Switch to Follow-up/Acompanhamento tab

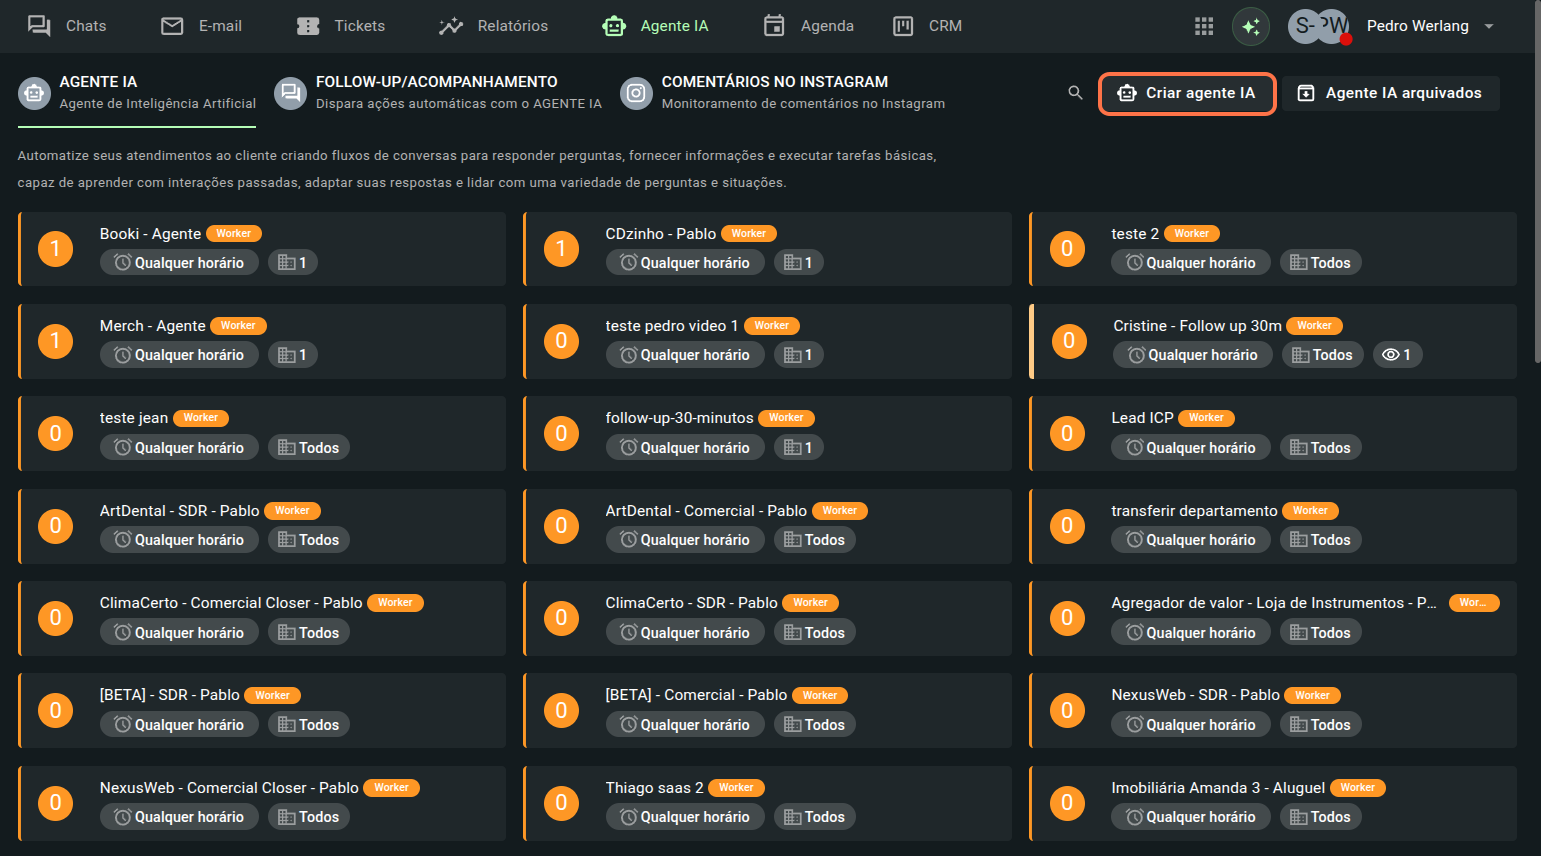(438, 93)
